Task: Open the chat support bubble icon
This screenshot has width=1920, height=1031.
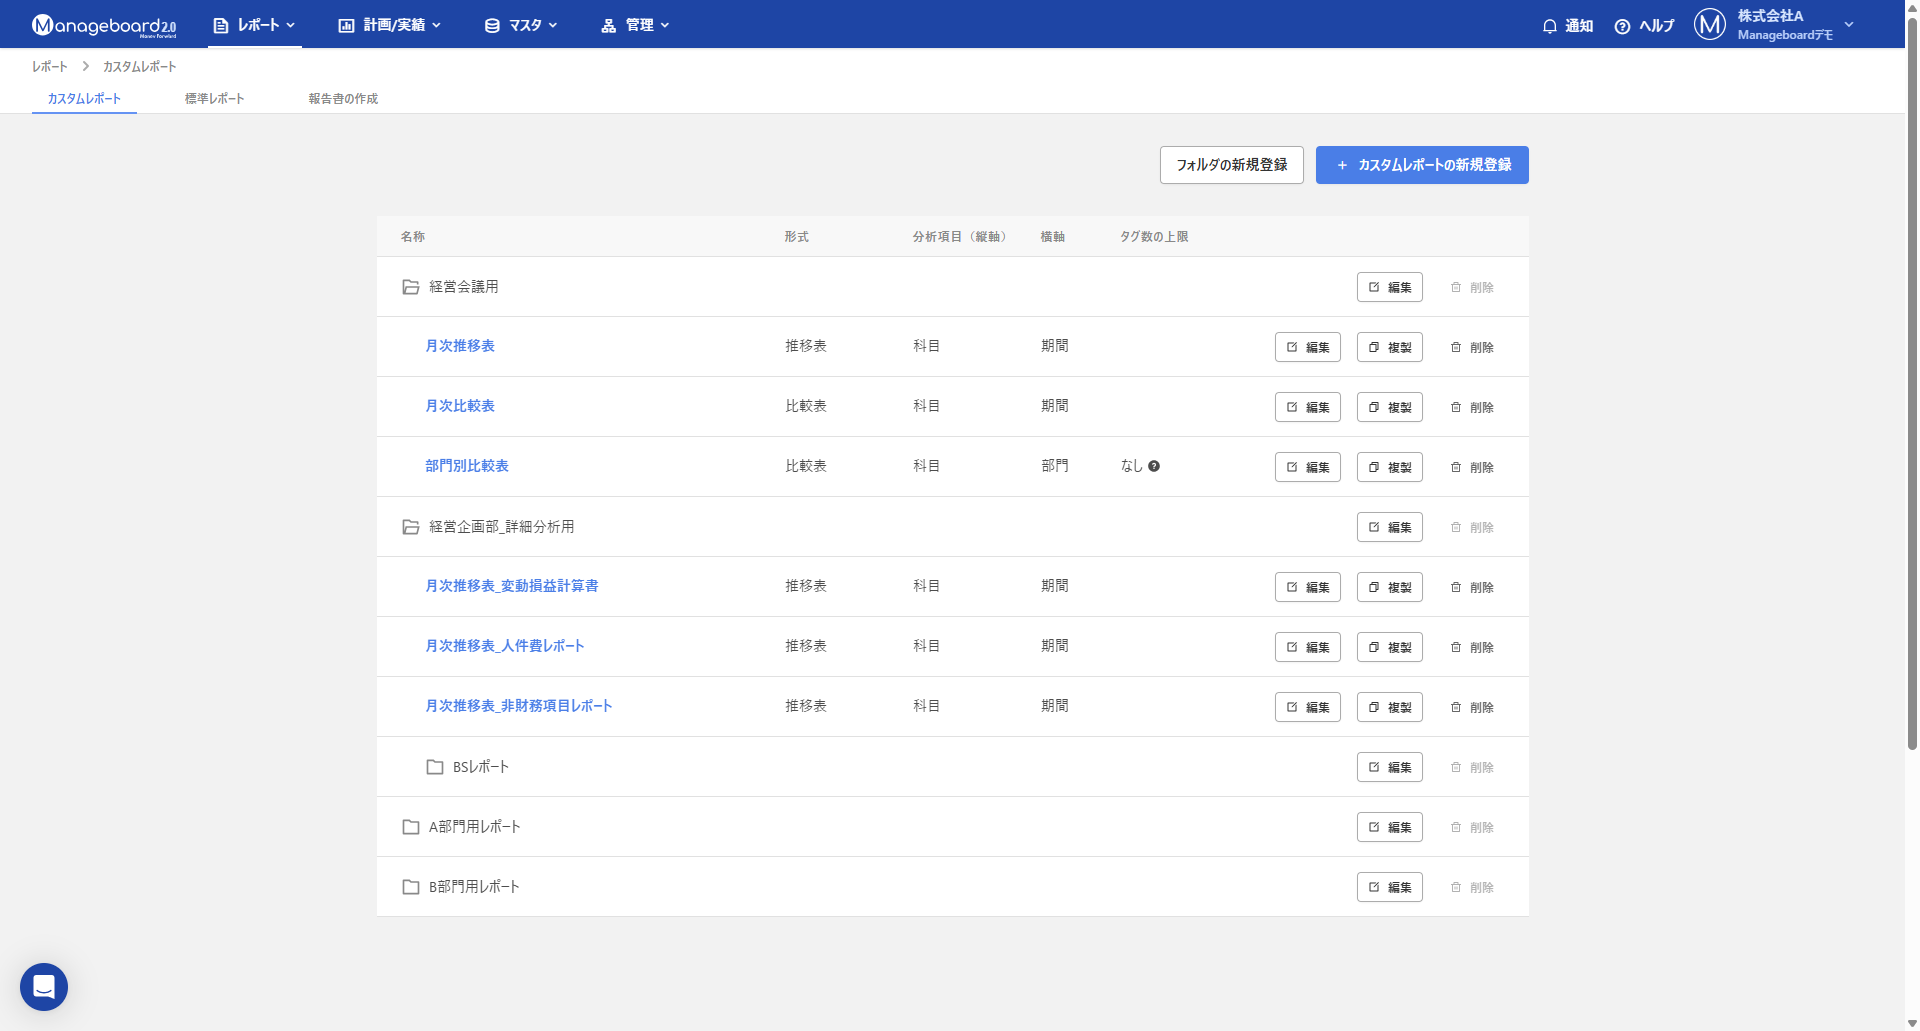Action: click(44, 987)
